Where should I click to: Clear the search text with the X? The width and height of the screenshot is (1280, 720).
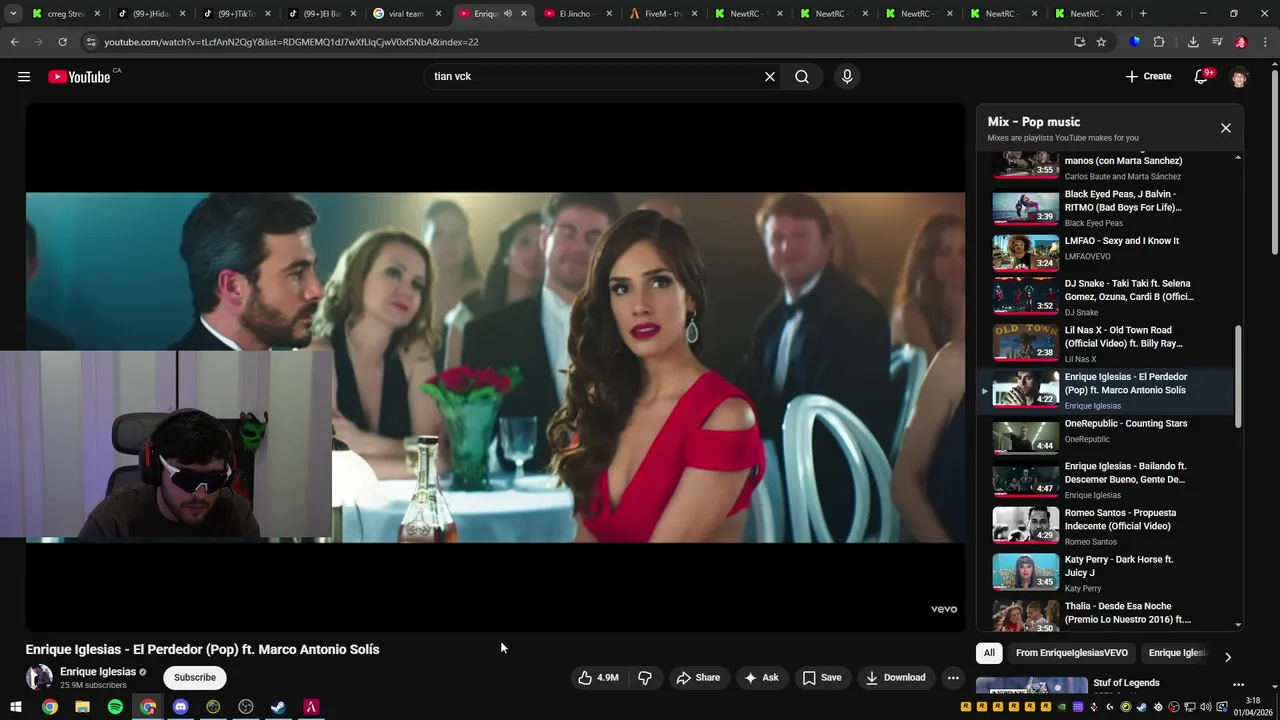tap(770, 77)
